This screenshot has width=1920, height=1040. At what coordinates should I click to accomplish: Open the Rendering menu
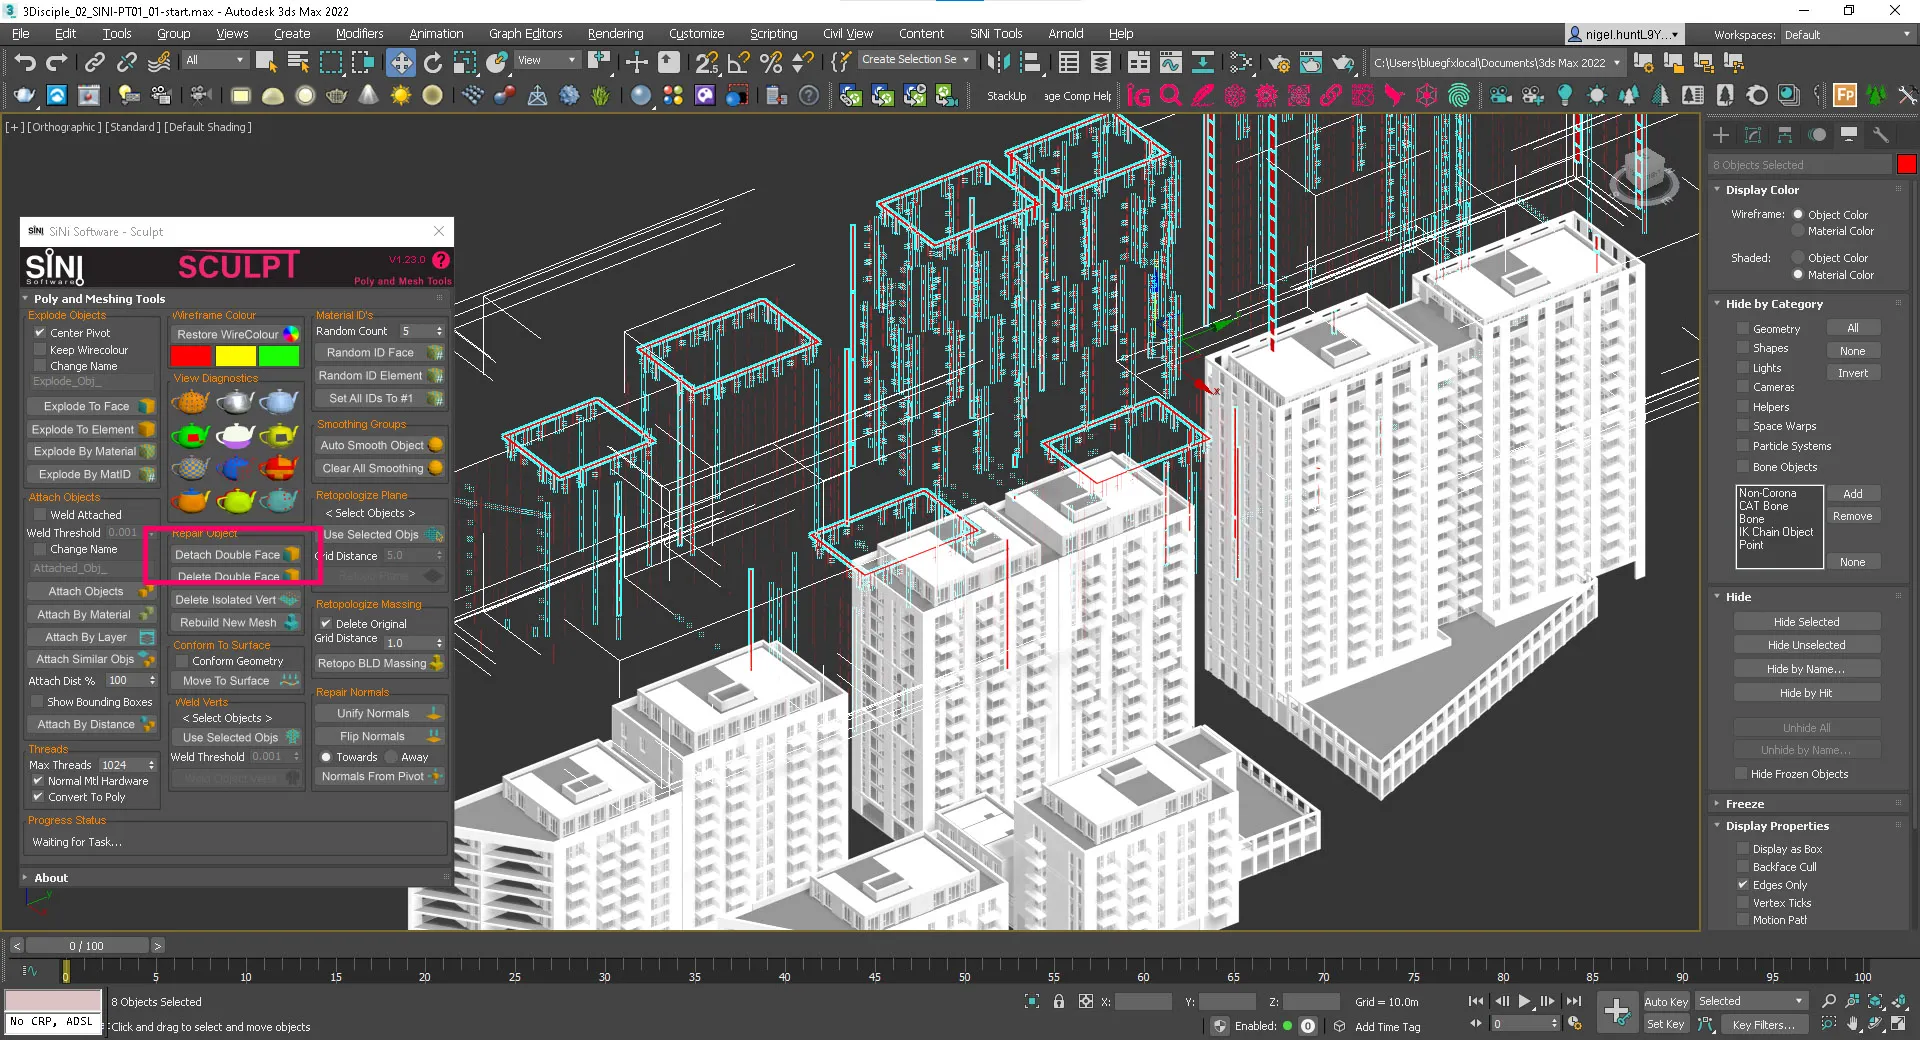pos(615,34)
